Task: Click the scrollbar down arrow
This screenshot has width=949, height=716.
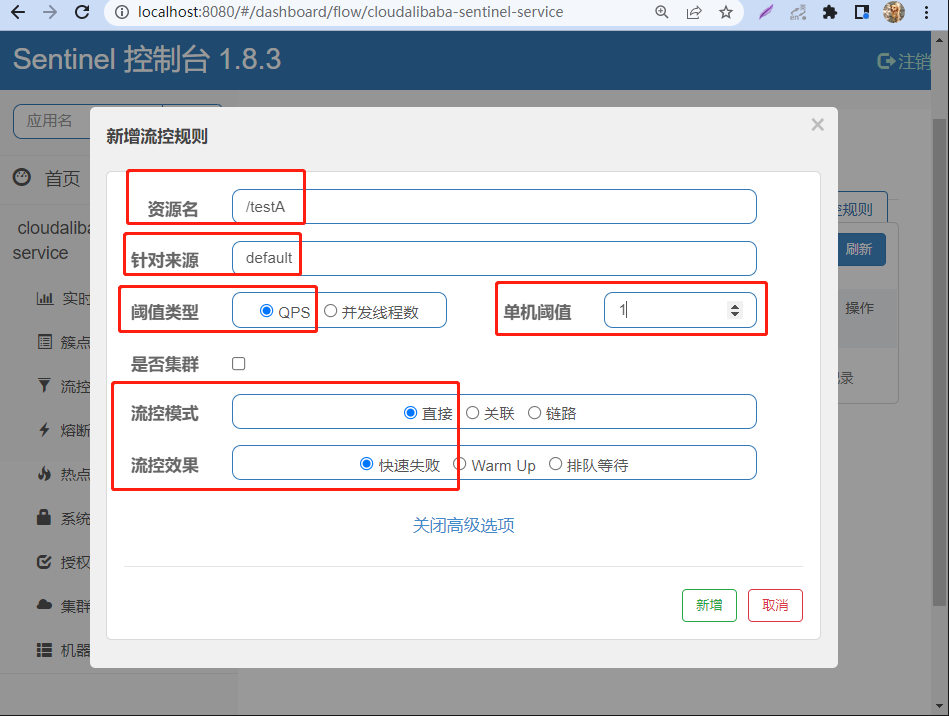Action: [x=939, y=706]
